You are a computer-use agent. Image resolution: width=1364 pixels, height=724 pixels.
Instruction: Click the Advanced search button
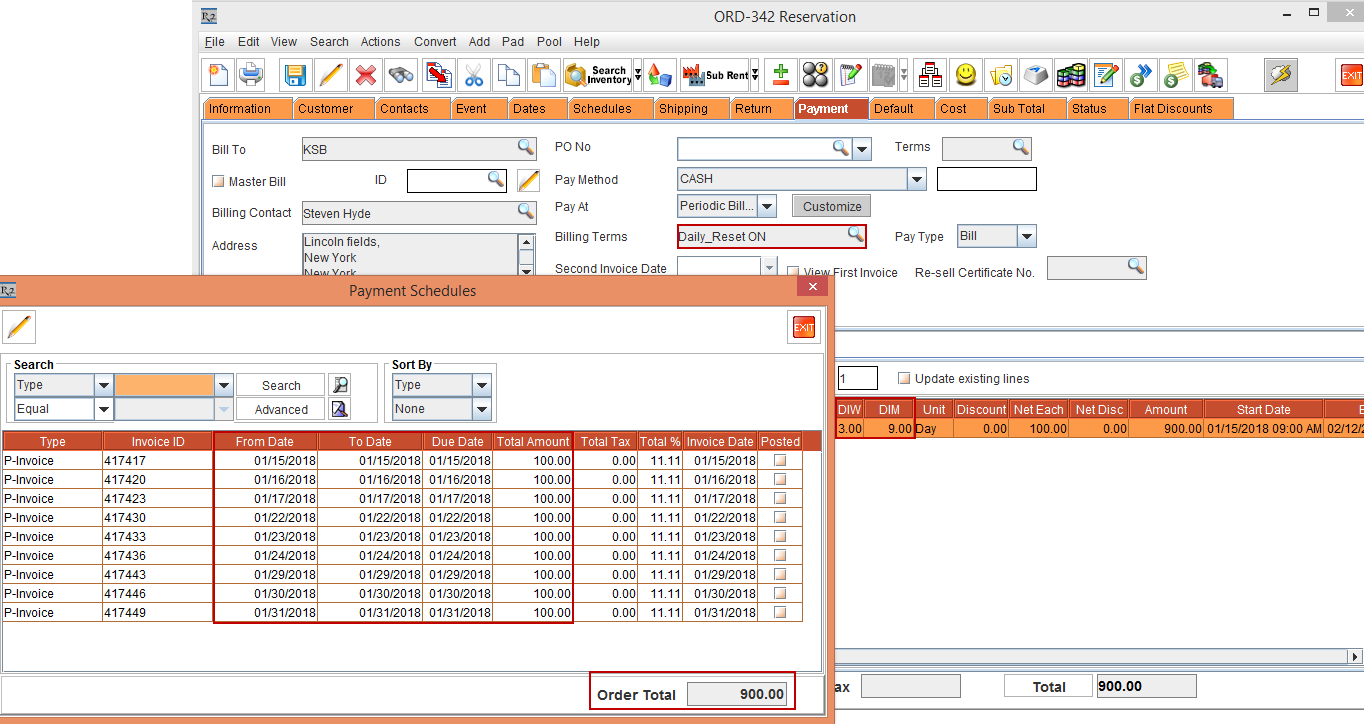tap(281, 409)
